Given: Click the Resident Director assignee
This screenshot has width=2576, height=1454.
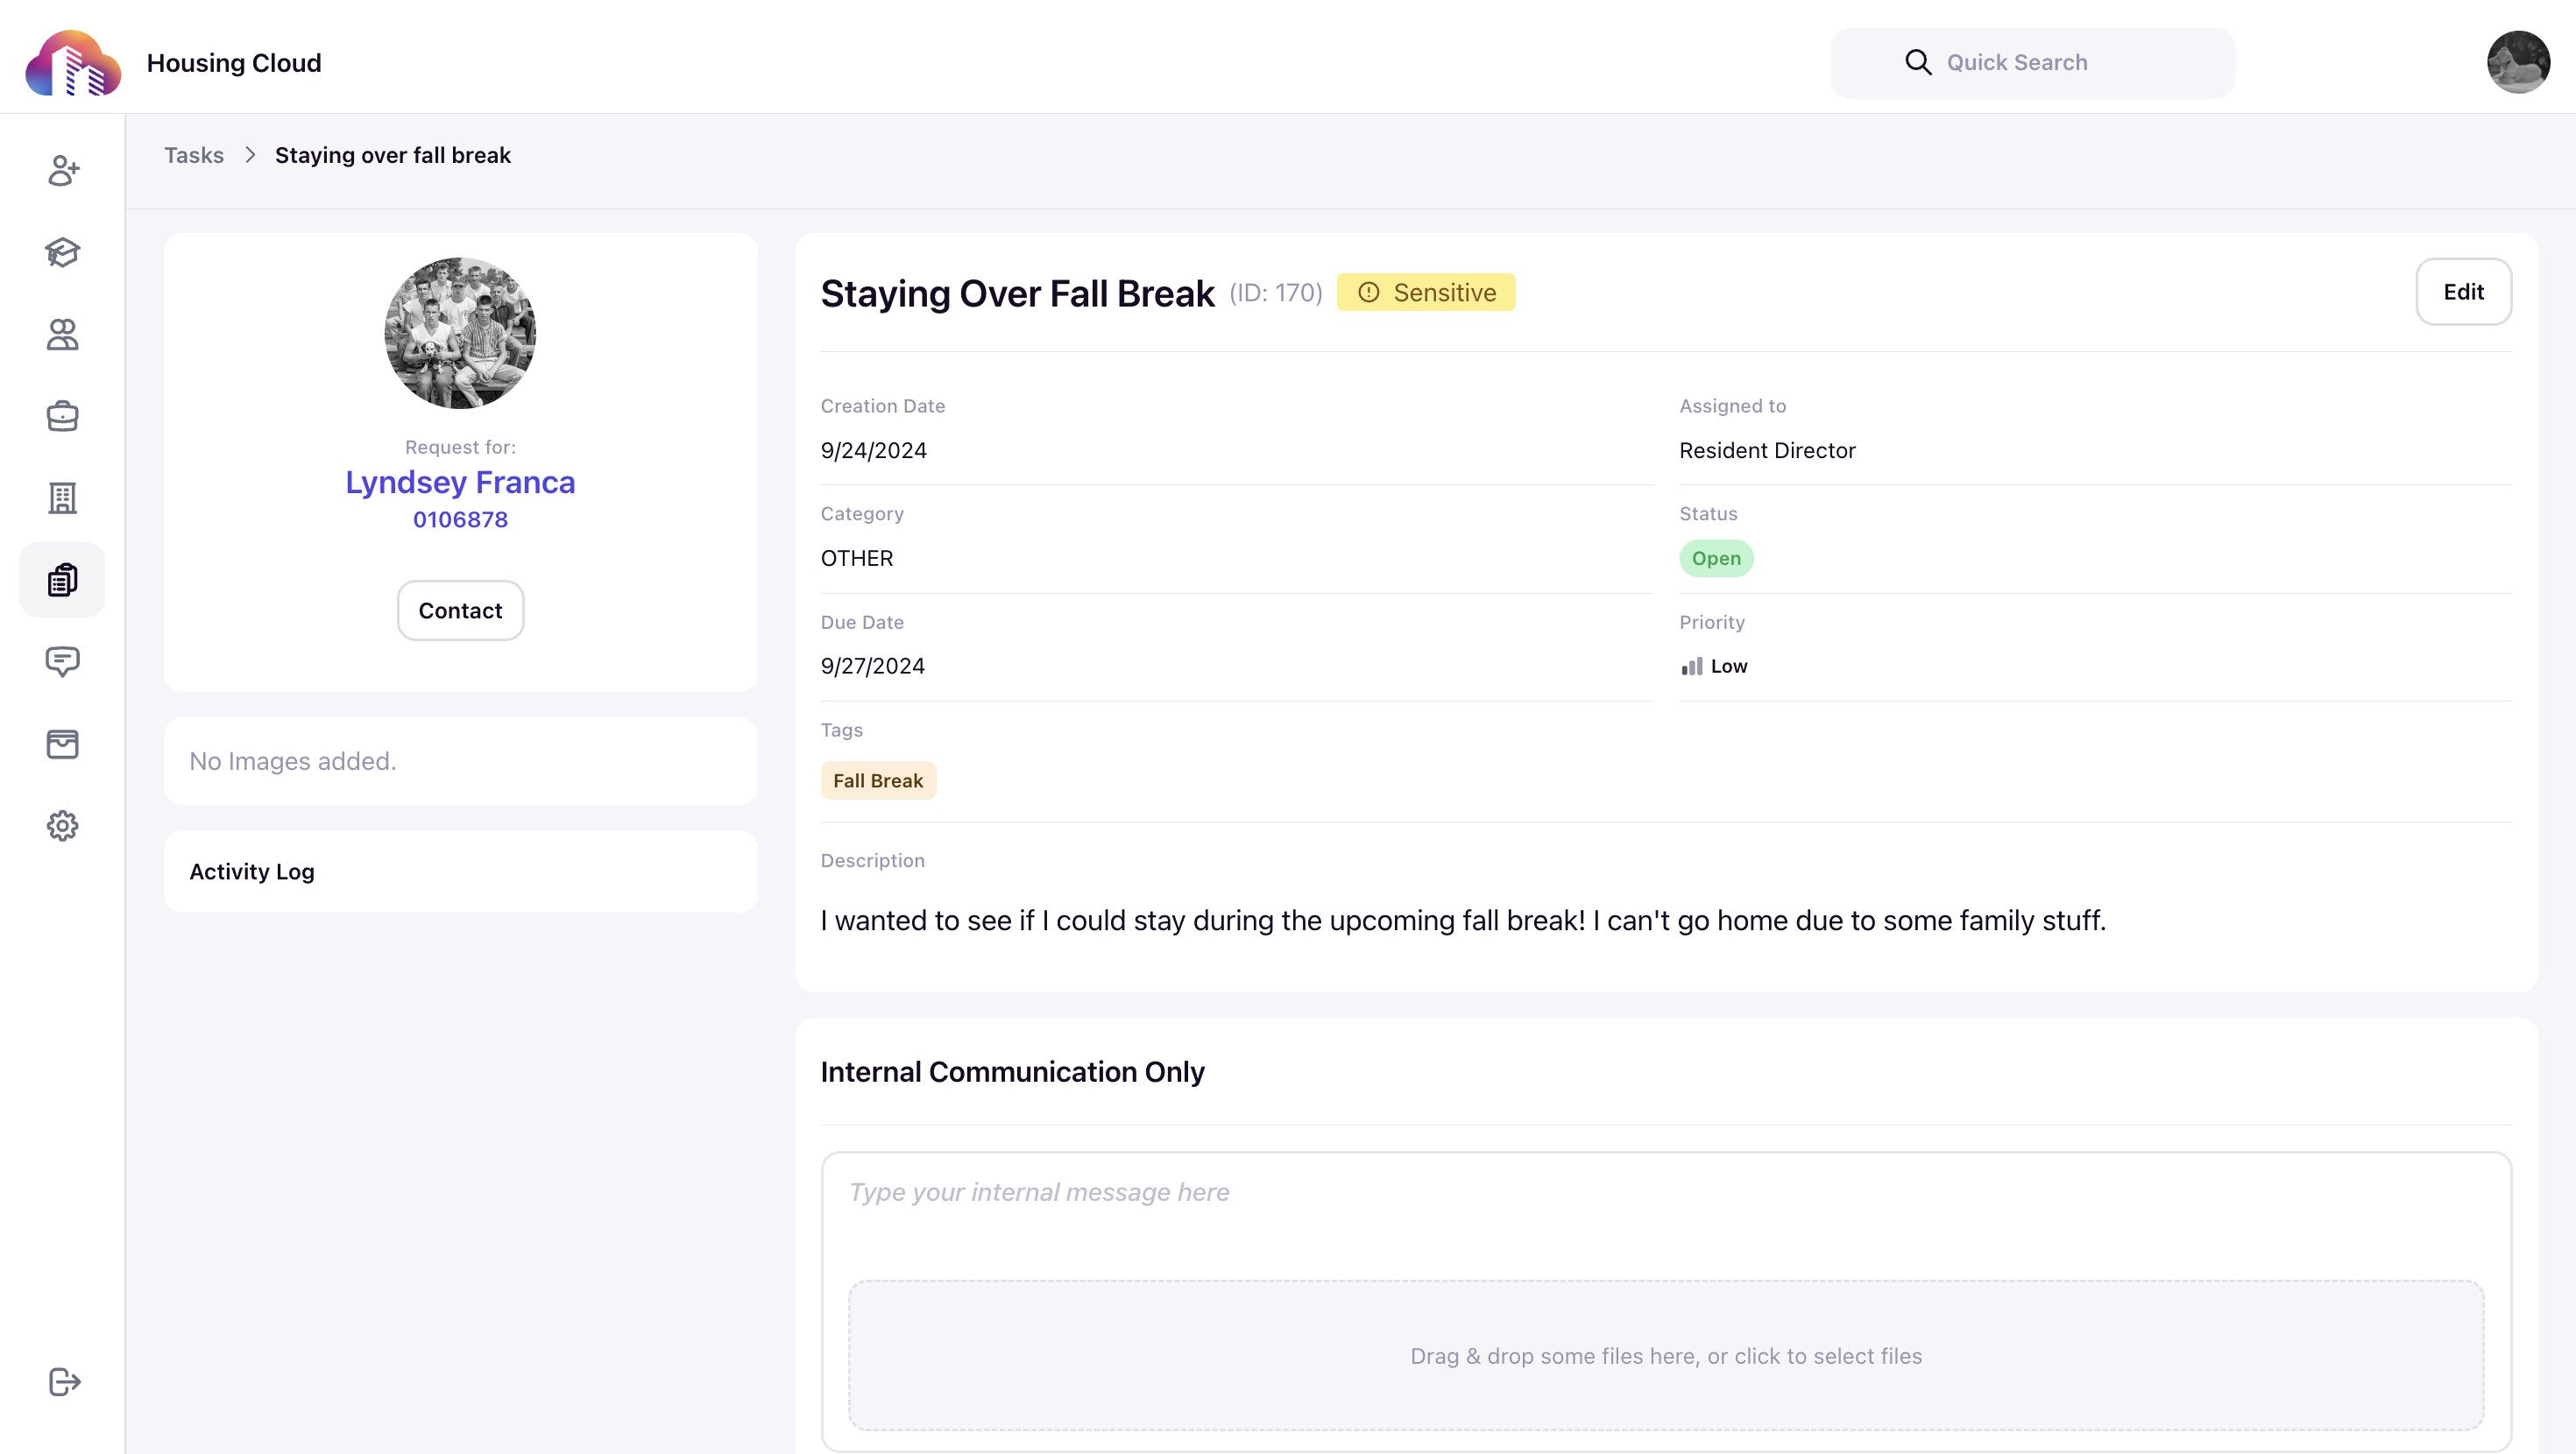Looking at the screenshot, I should [1767, 450].
